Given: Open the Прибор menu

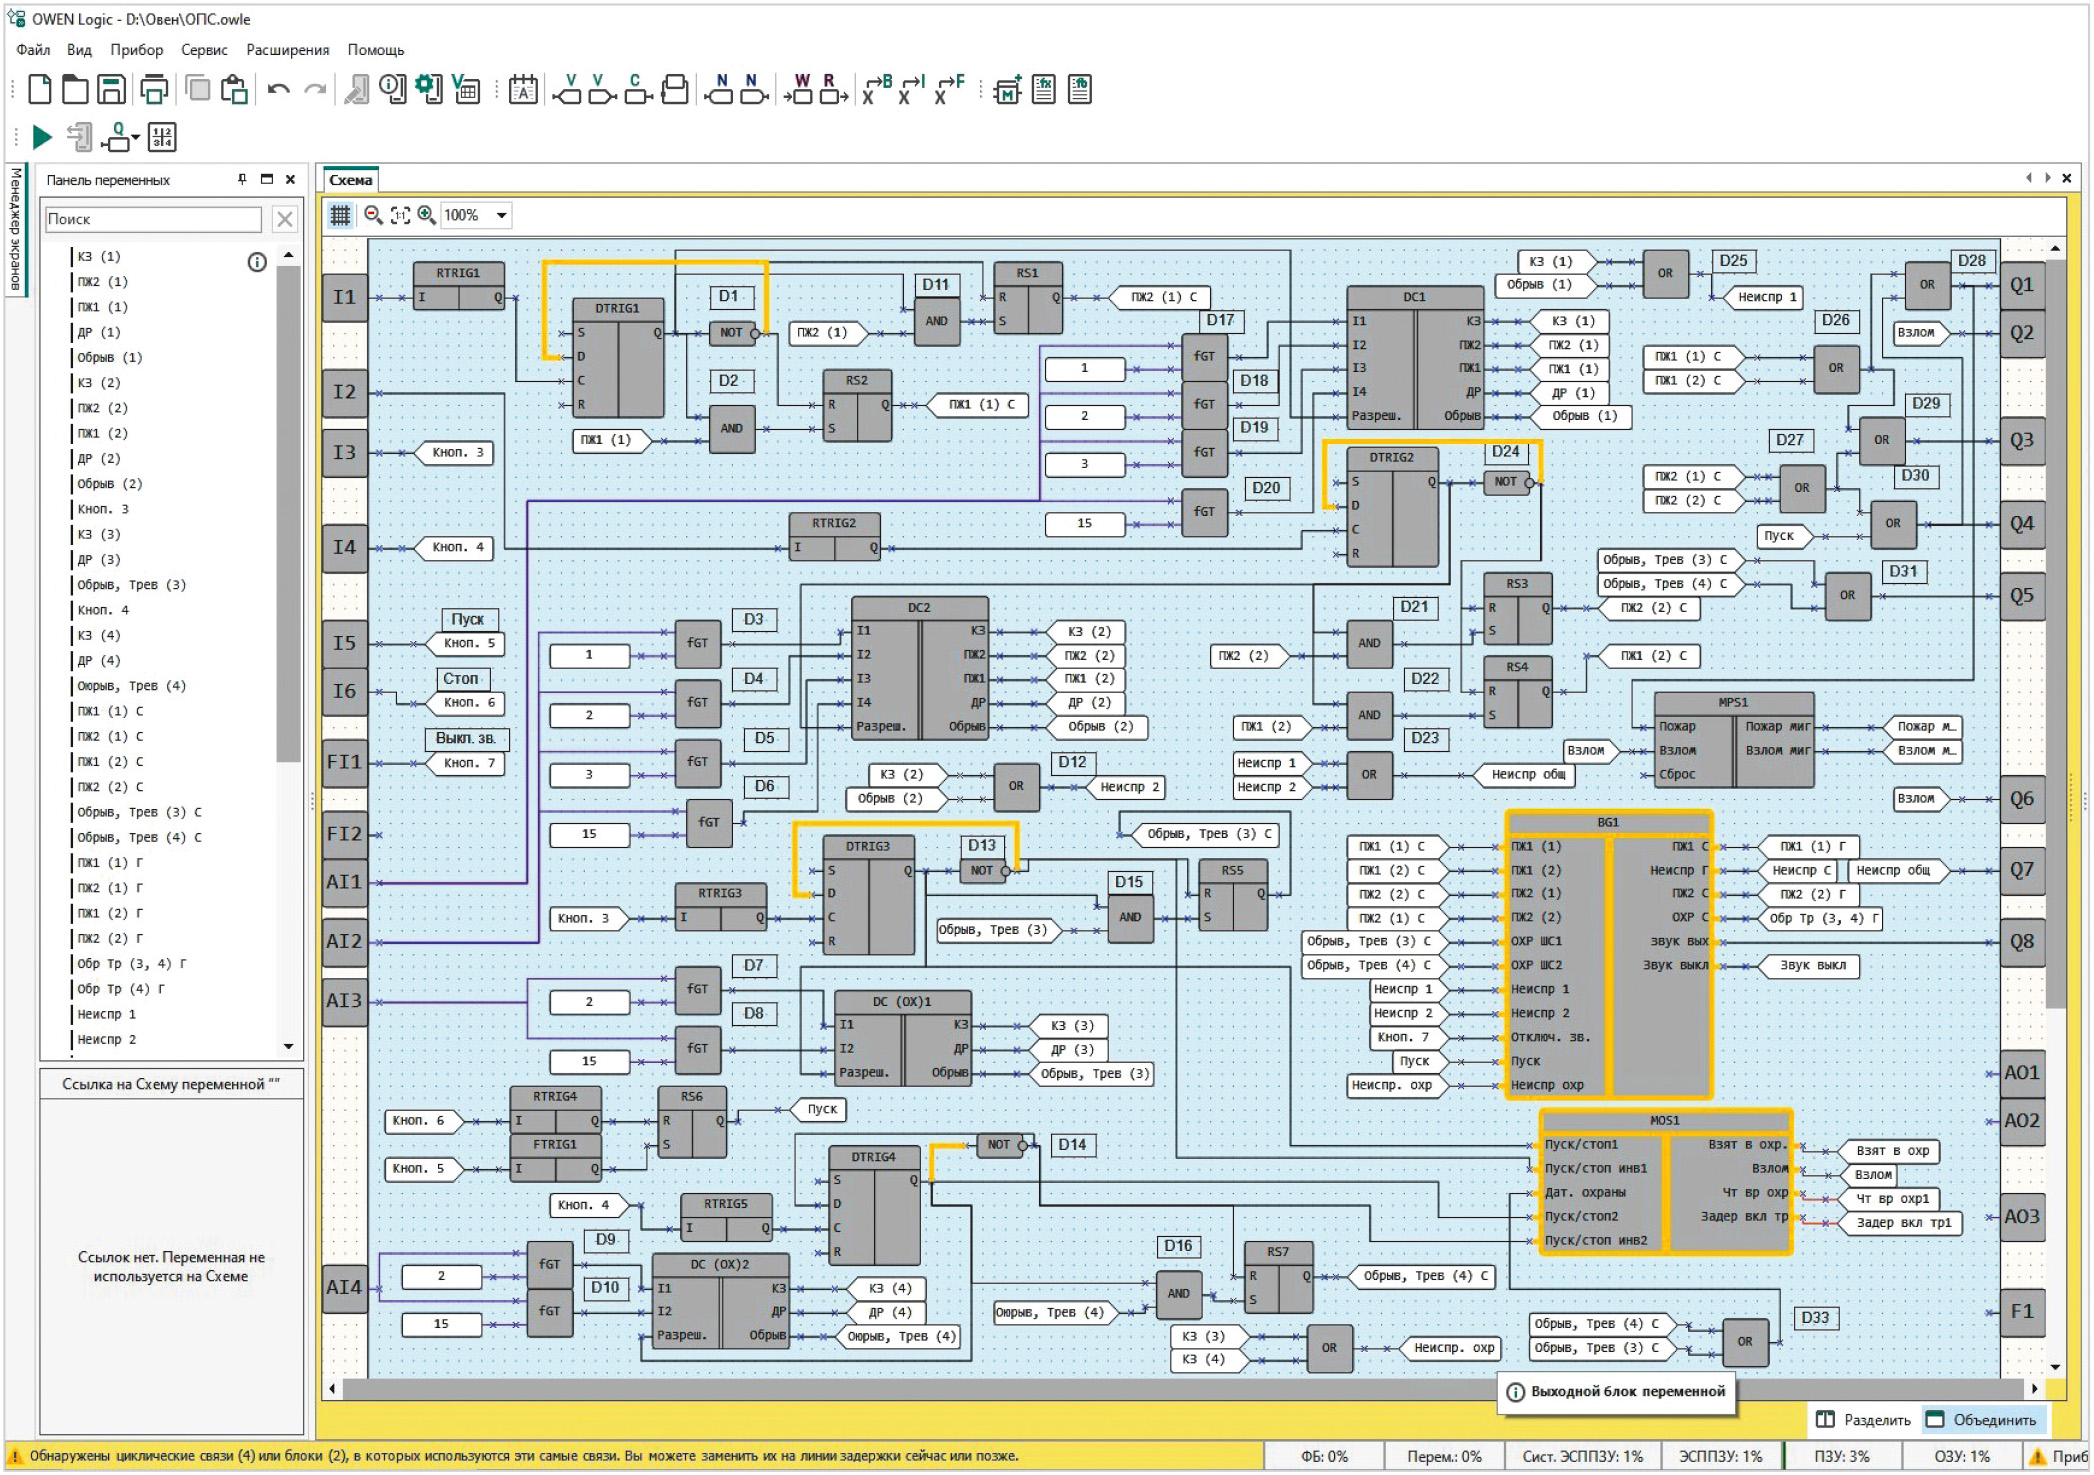Looking at the screenshot, I should point(136,50).
